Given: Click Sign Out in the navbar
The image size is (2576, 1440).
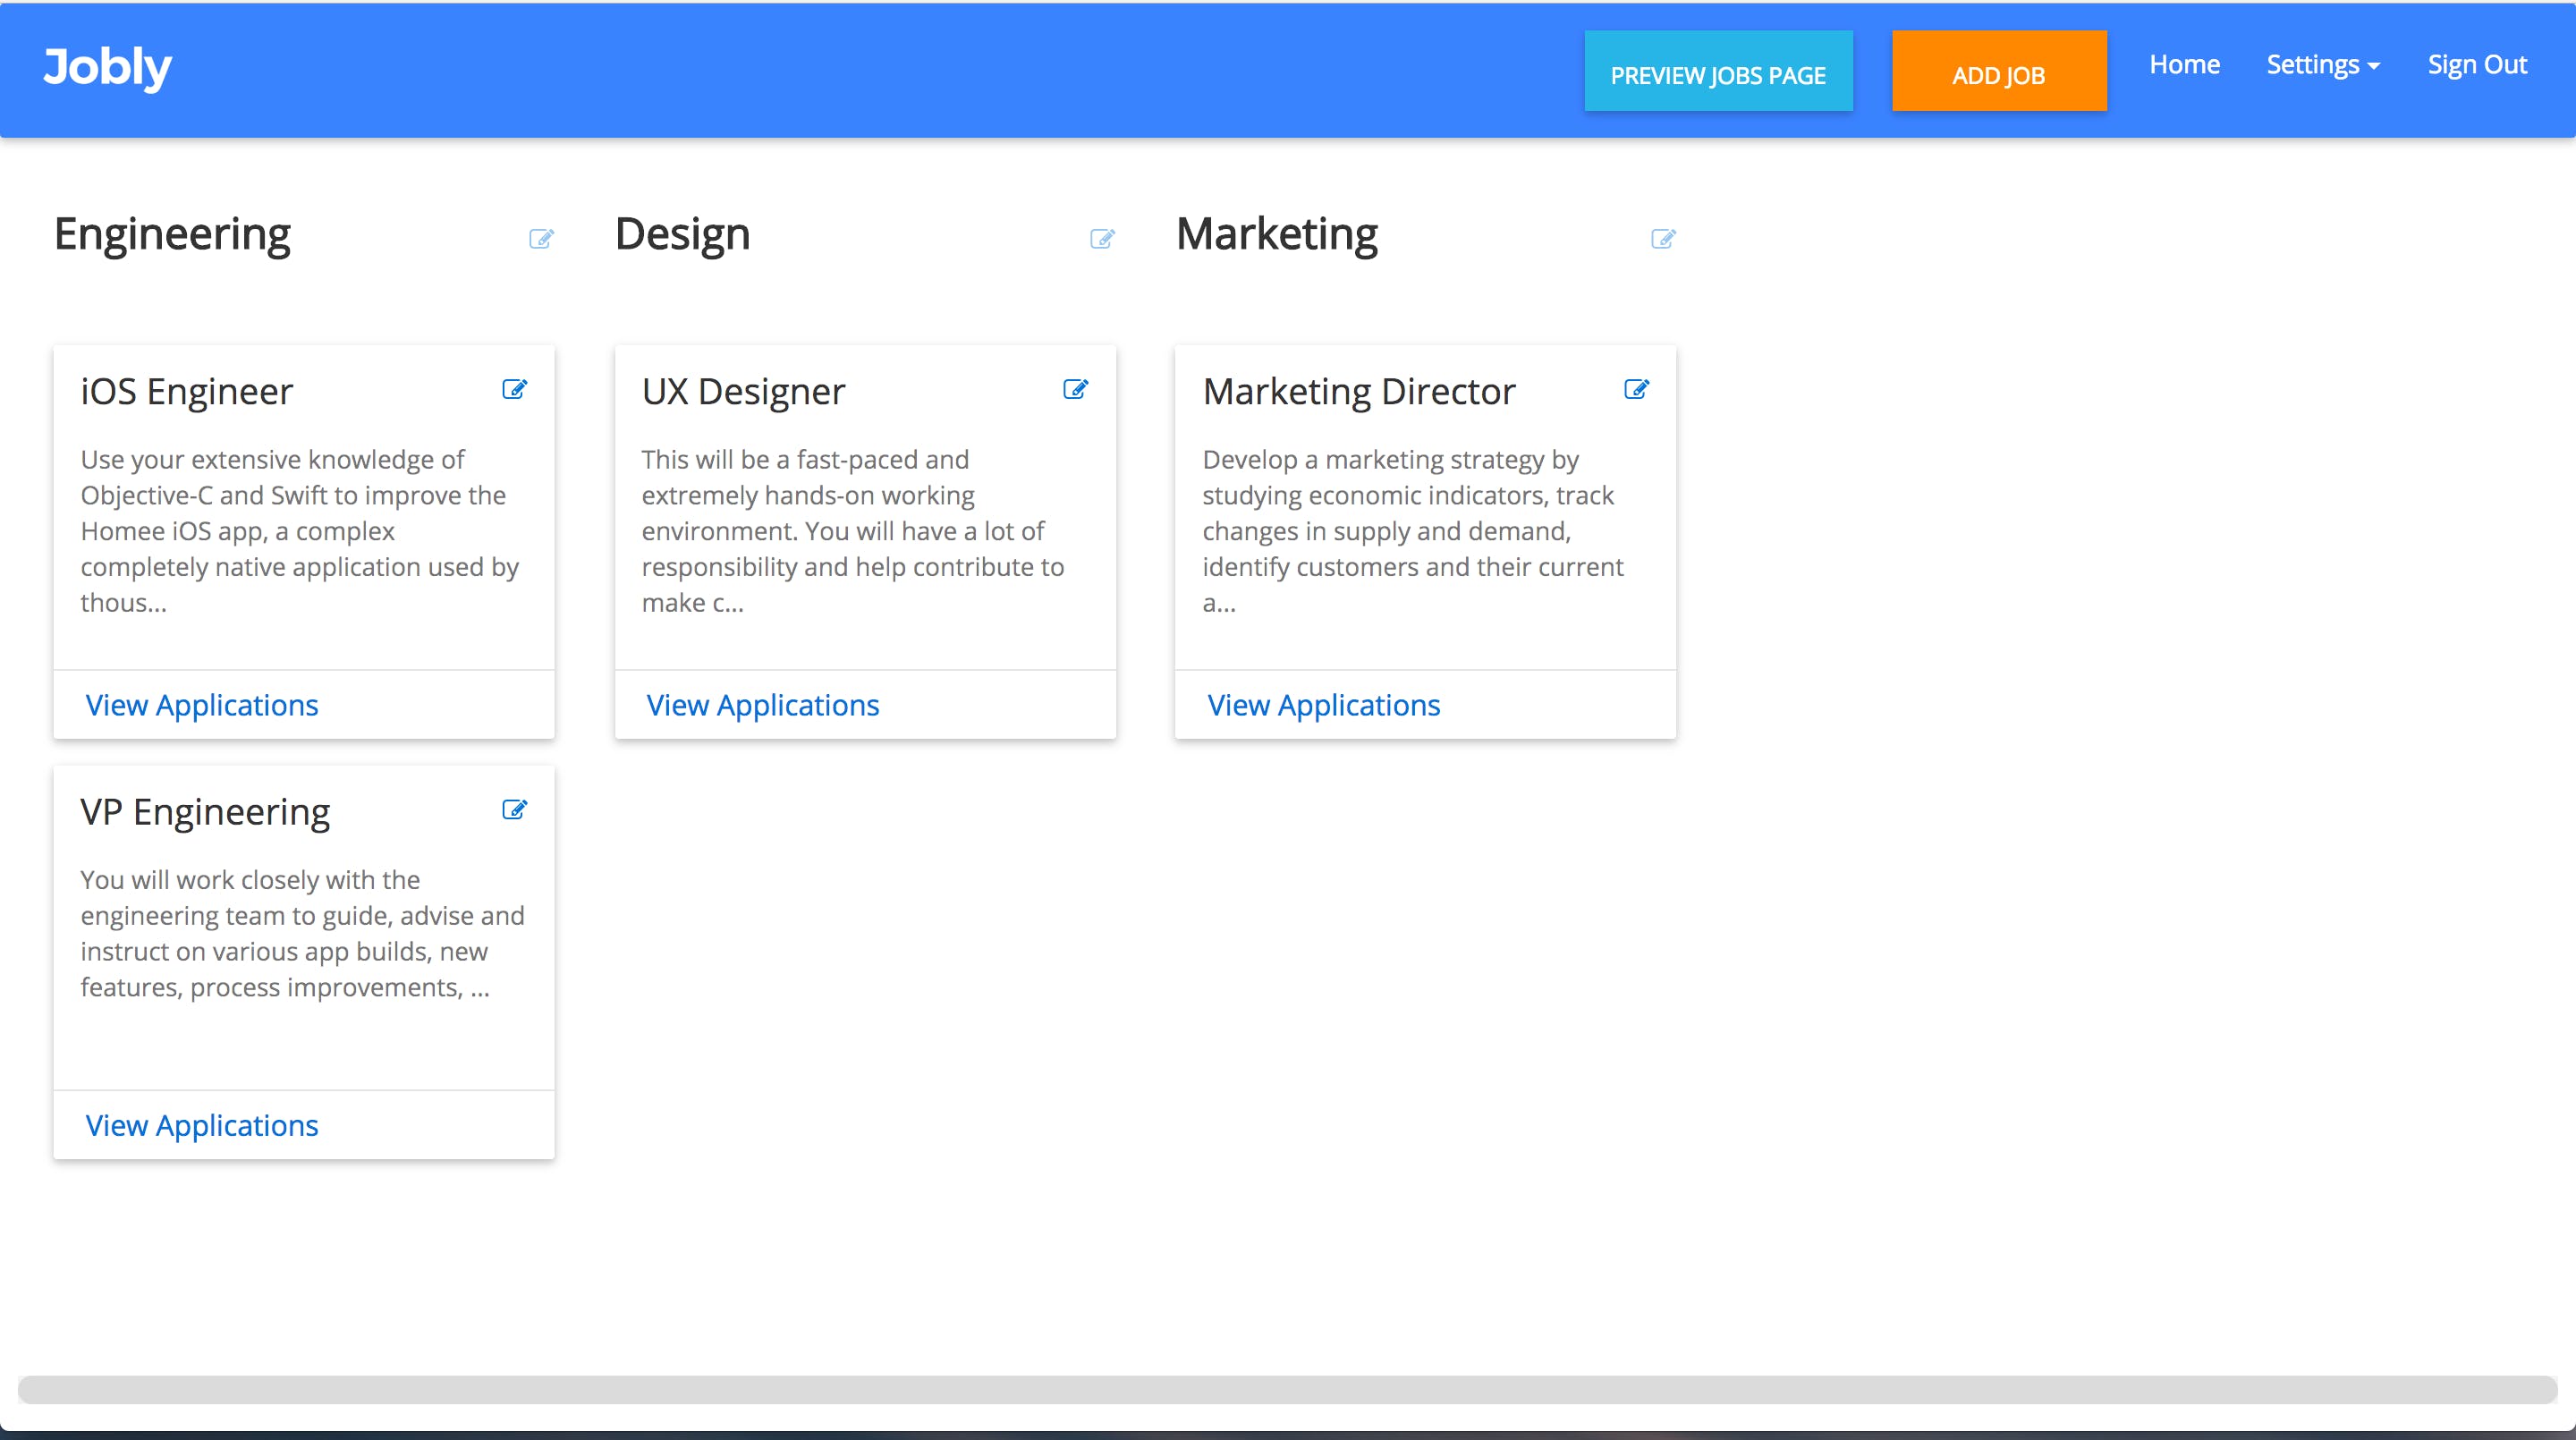Looking at the screenshot, I should [2476, 65].
